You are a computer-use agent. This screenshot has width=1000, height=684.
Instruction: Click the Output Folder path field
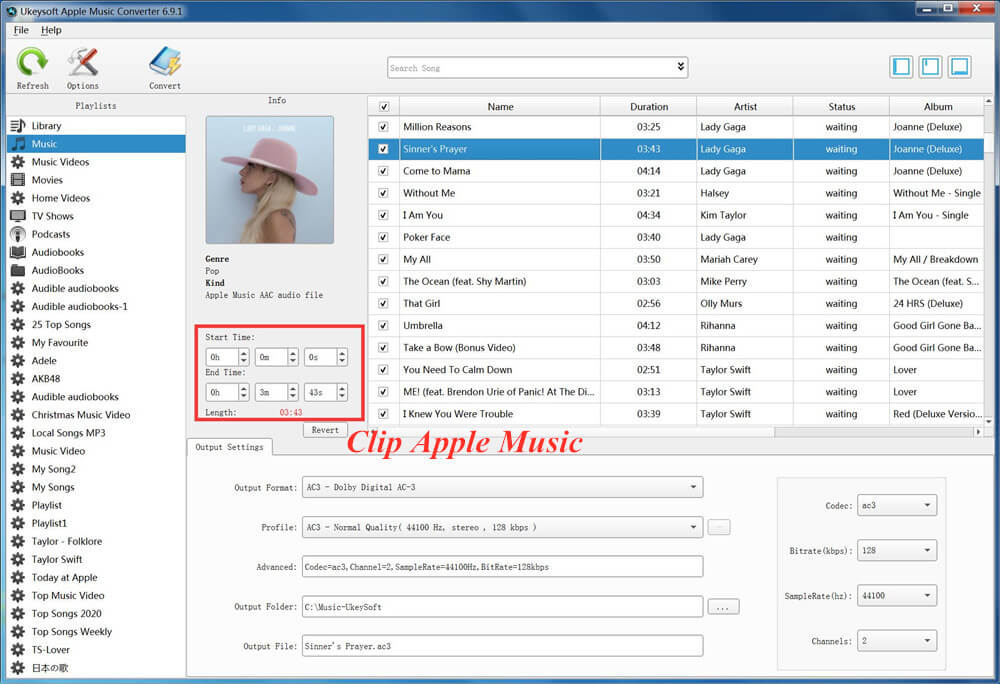click(503, 607)
